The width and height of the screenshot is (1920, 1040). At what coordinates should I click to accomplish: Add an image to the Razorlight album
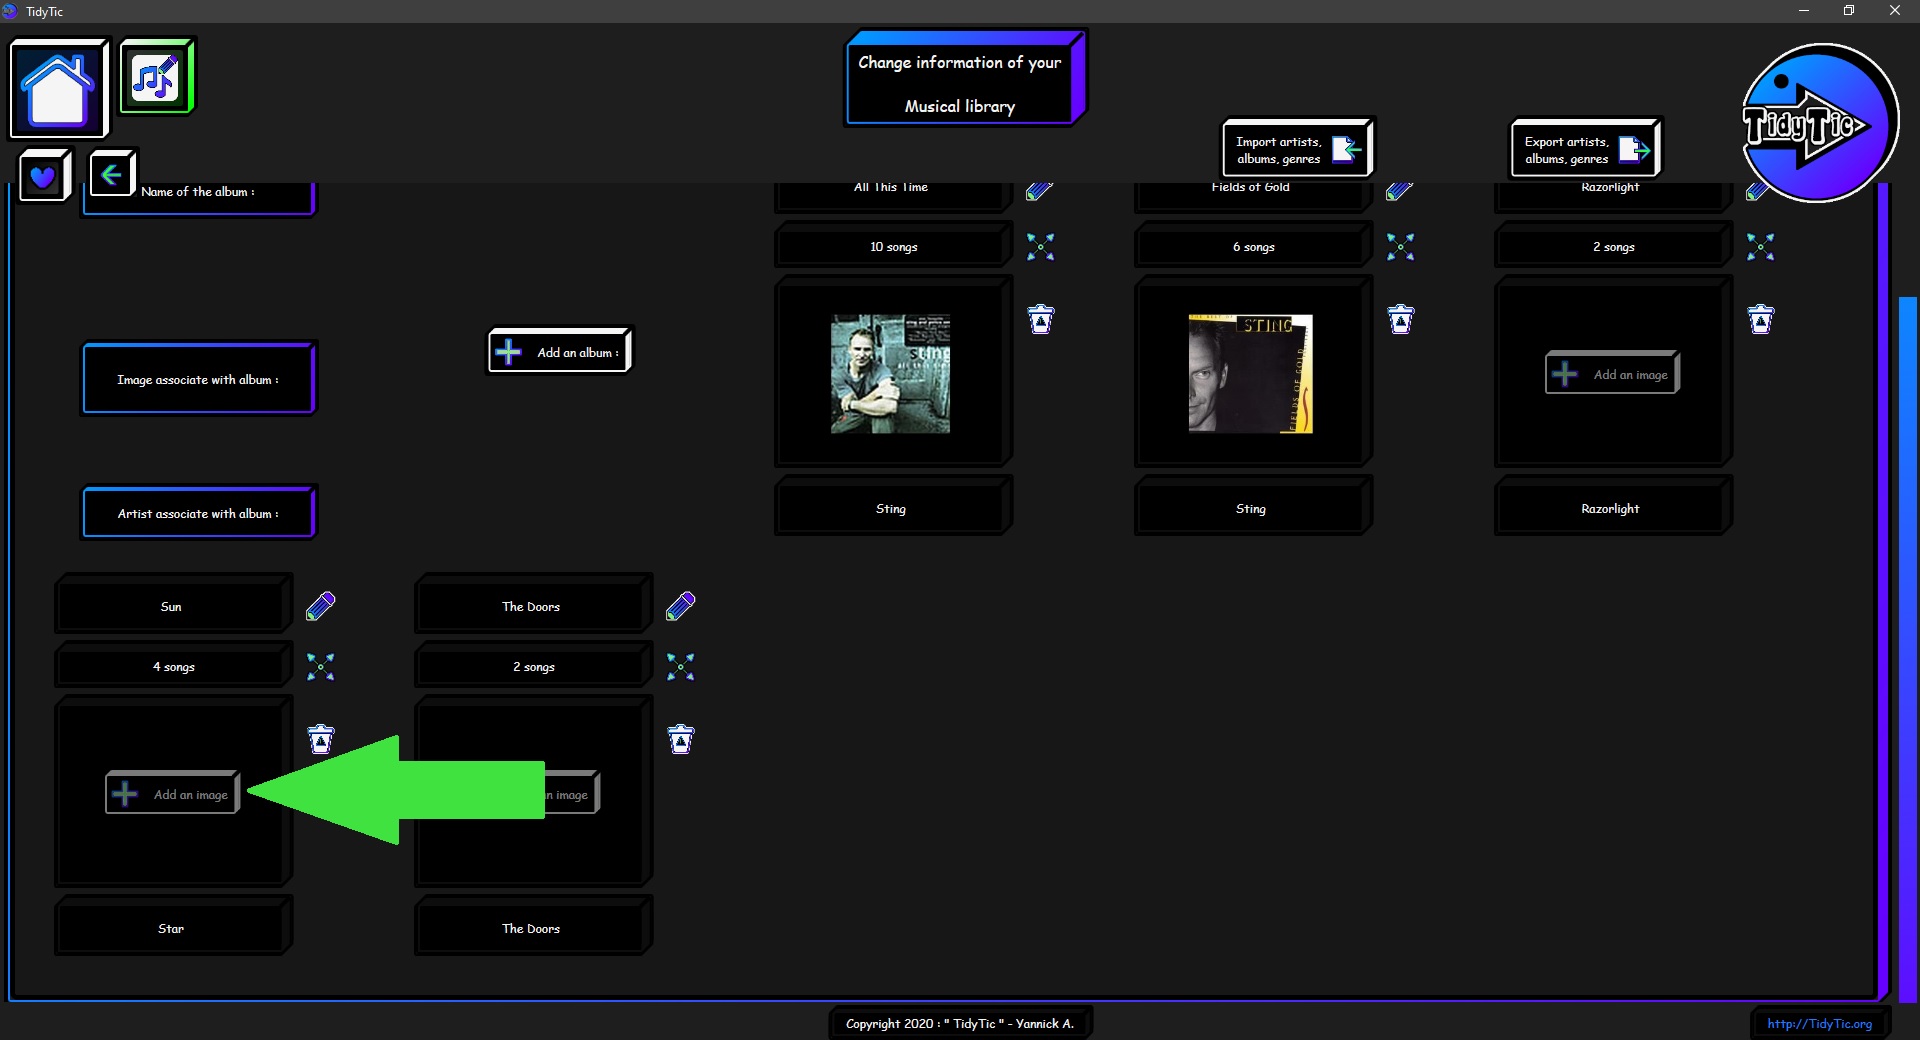click(x=1613, y=373)
